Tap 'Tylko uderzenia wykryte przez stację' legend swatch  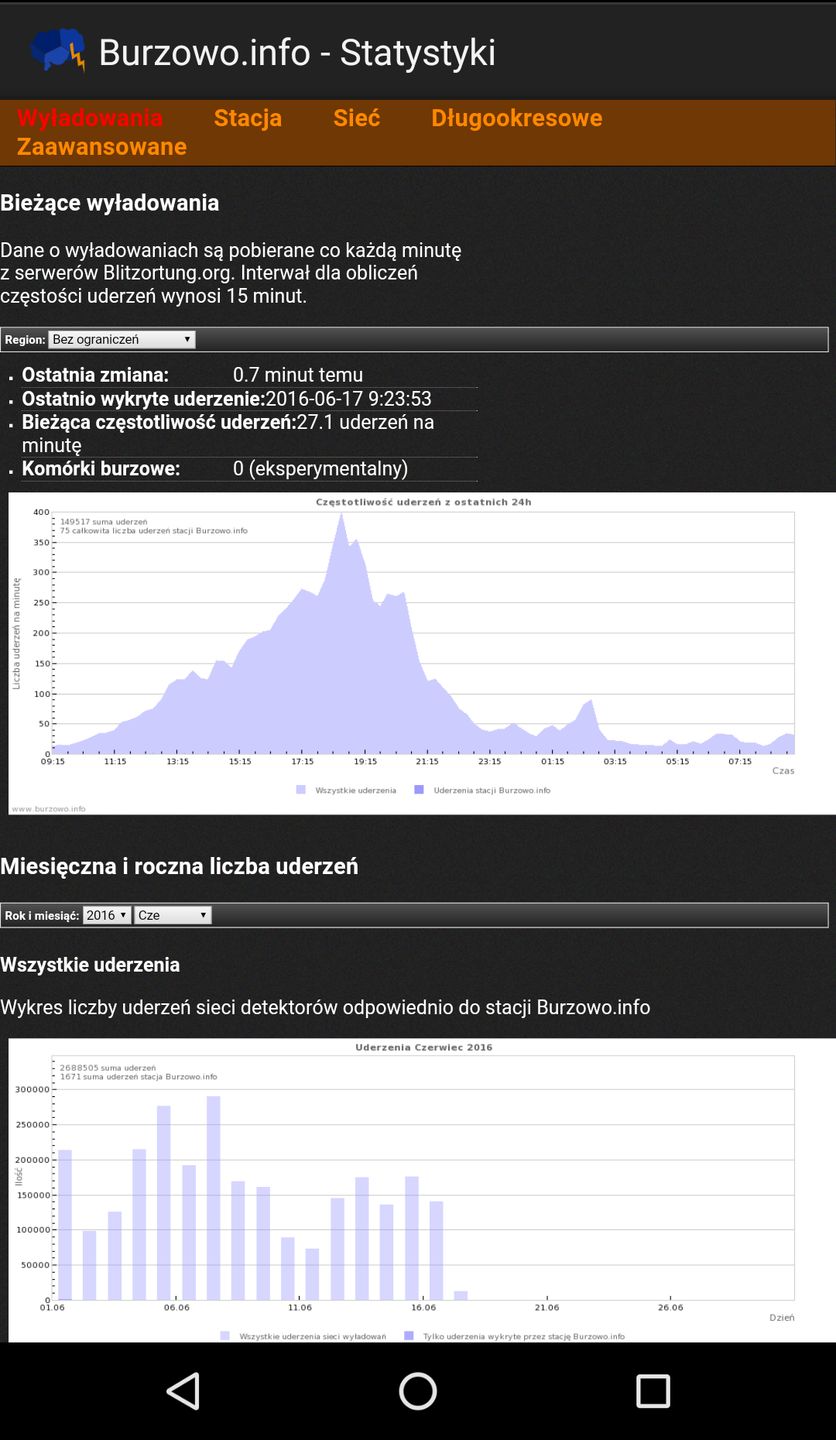pos(409,1336)
